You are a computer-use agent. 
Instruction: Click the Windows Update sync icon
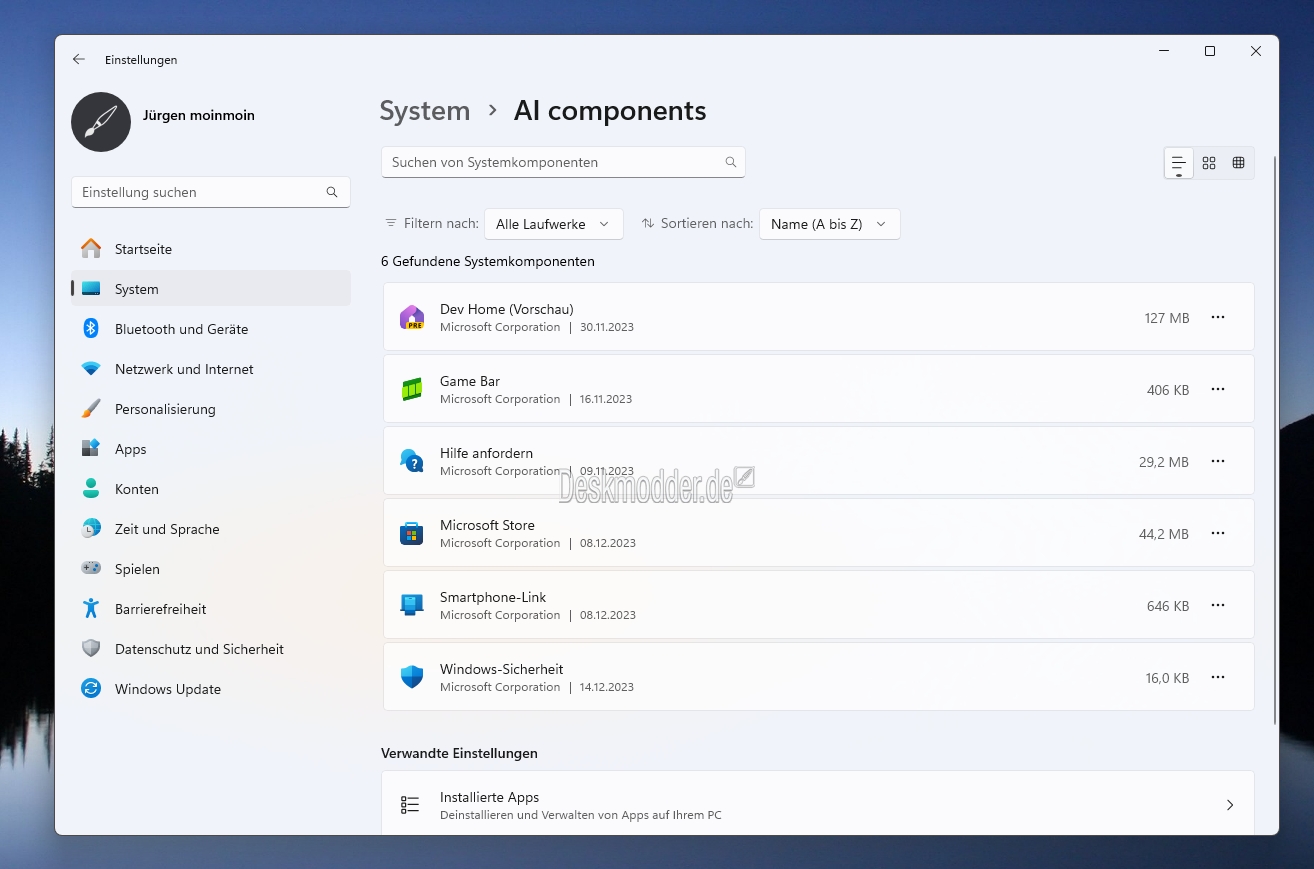pyautogui.click(x=91, y=689)
